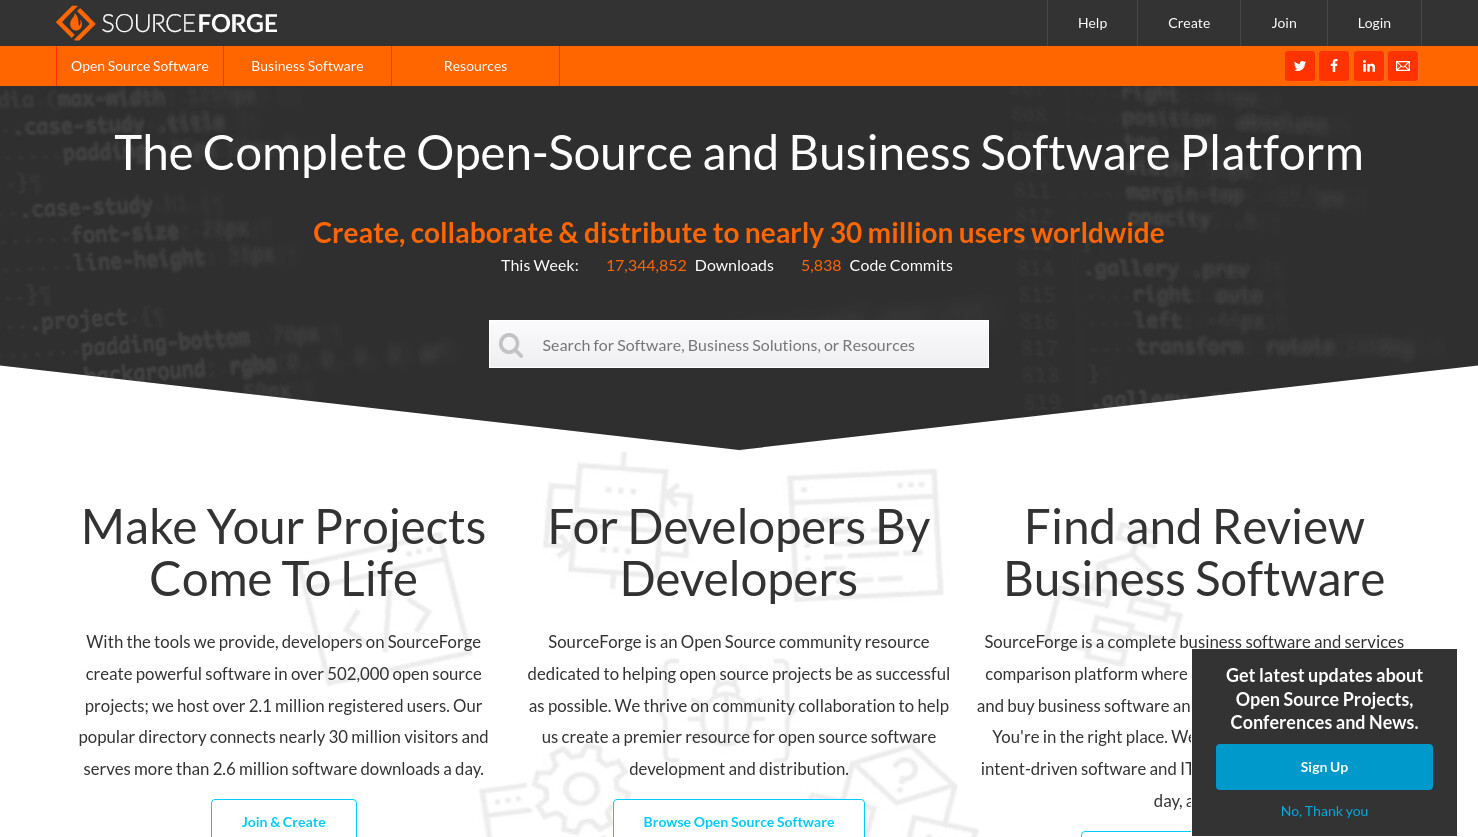This screenshot has width=1478, height=837.
Task: Click the email newsletter envelope icon
Action: [1403, 66]
